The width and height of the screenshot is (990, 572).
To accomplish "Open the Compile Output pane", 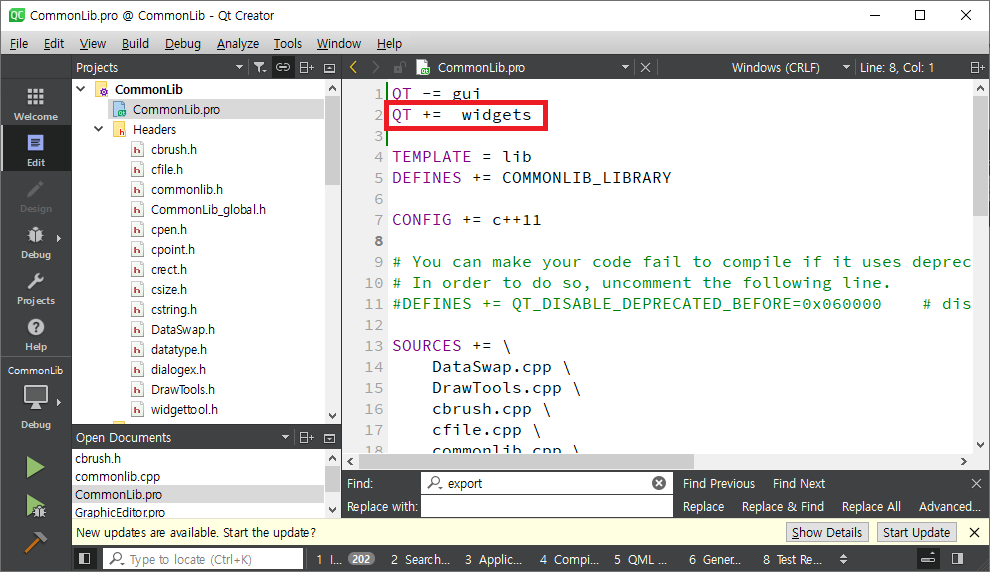I will tap(569, 559).
